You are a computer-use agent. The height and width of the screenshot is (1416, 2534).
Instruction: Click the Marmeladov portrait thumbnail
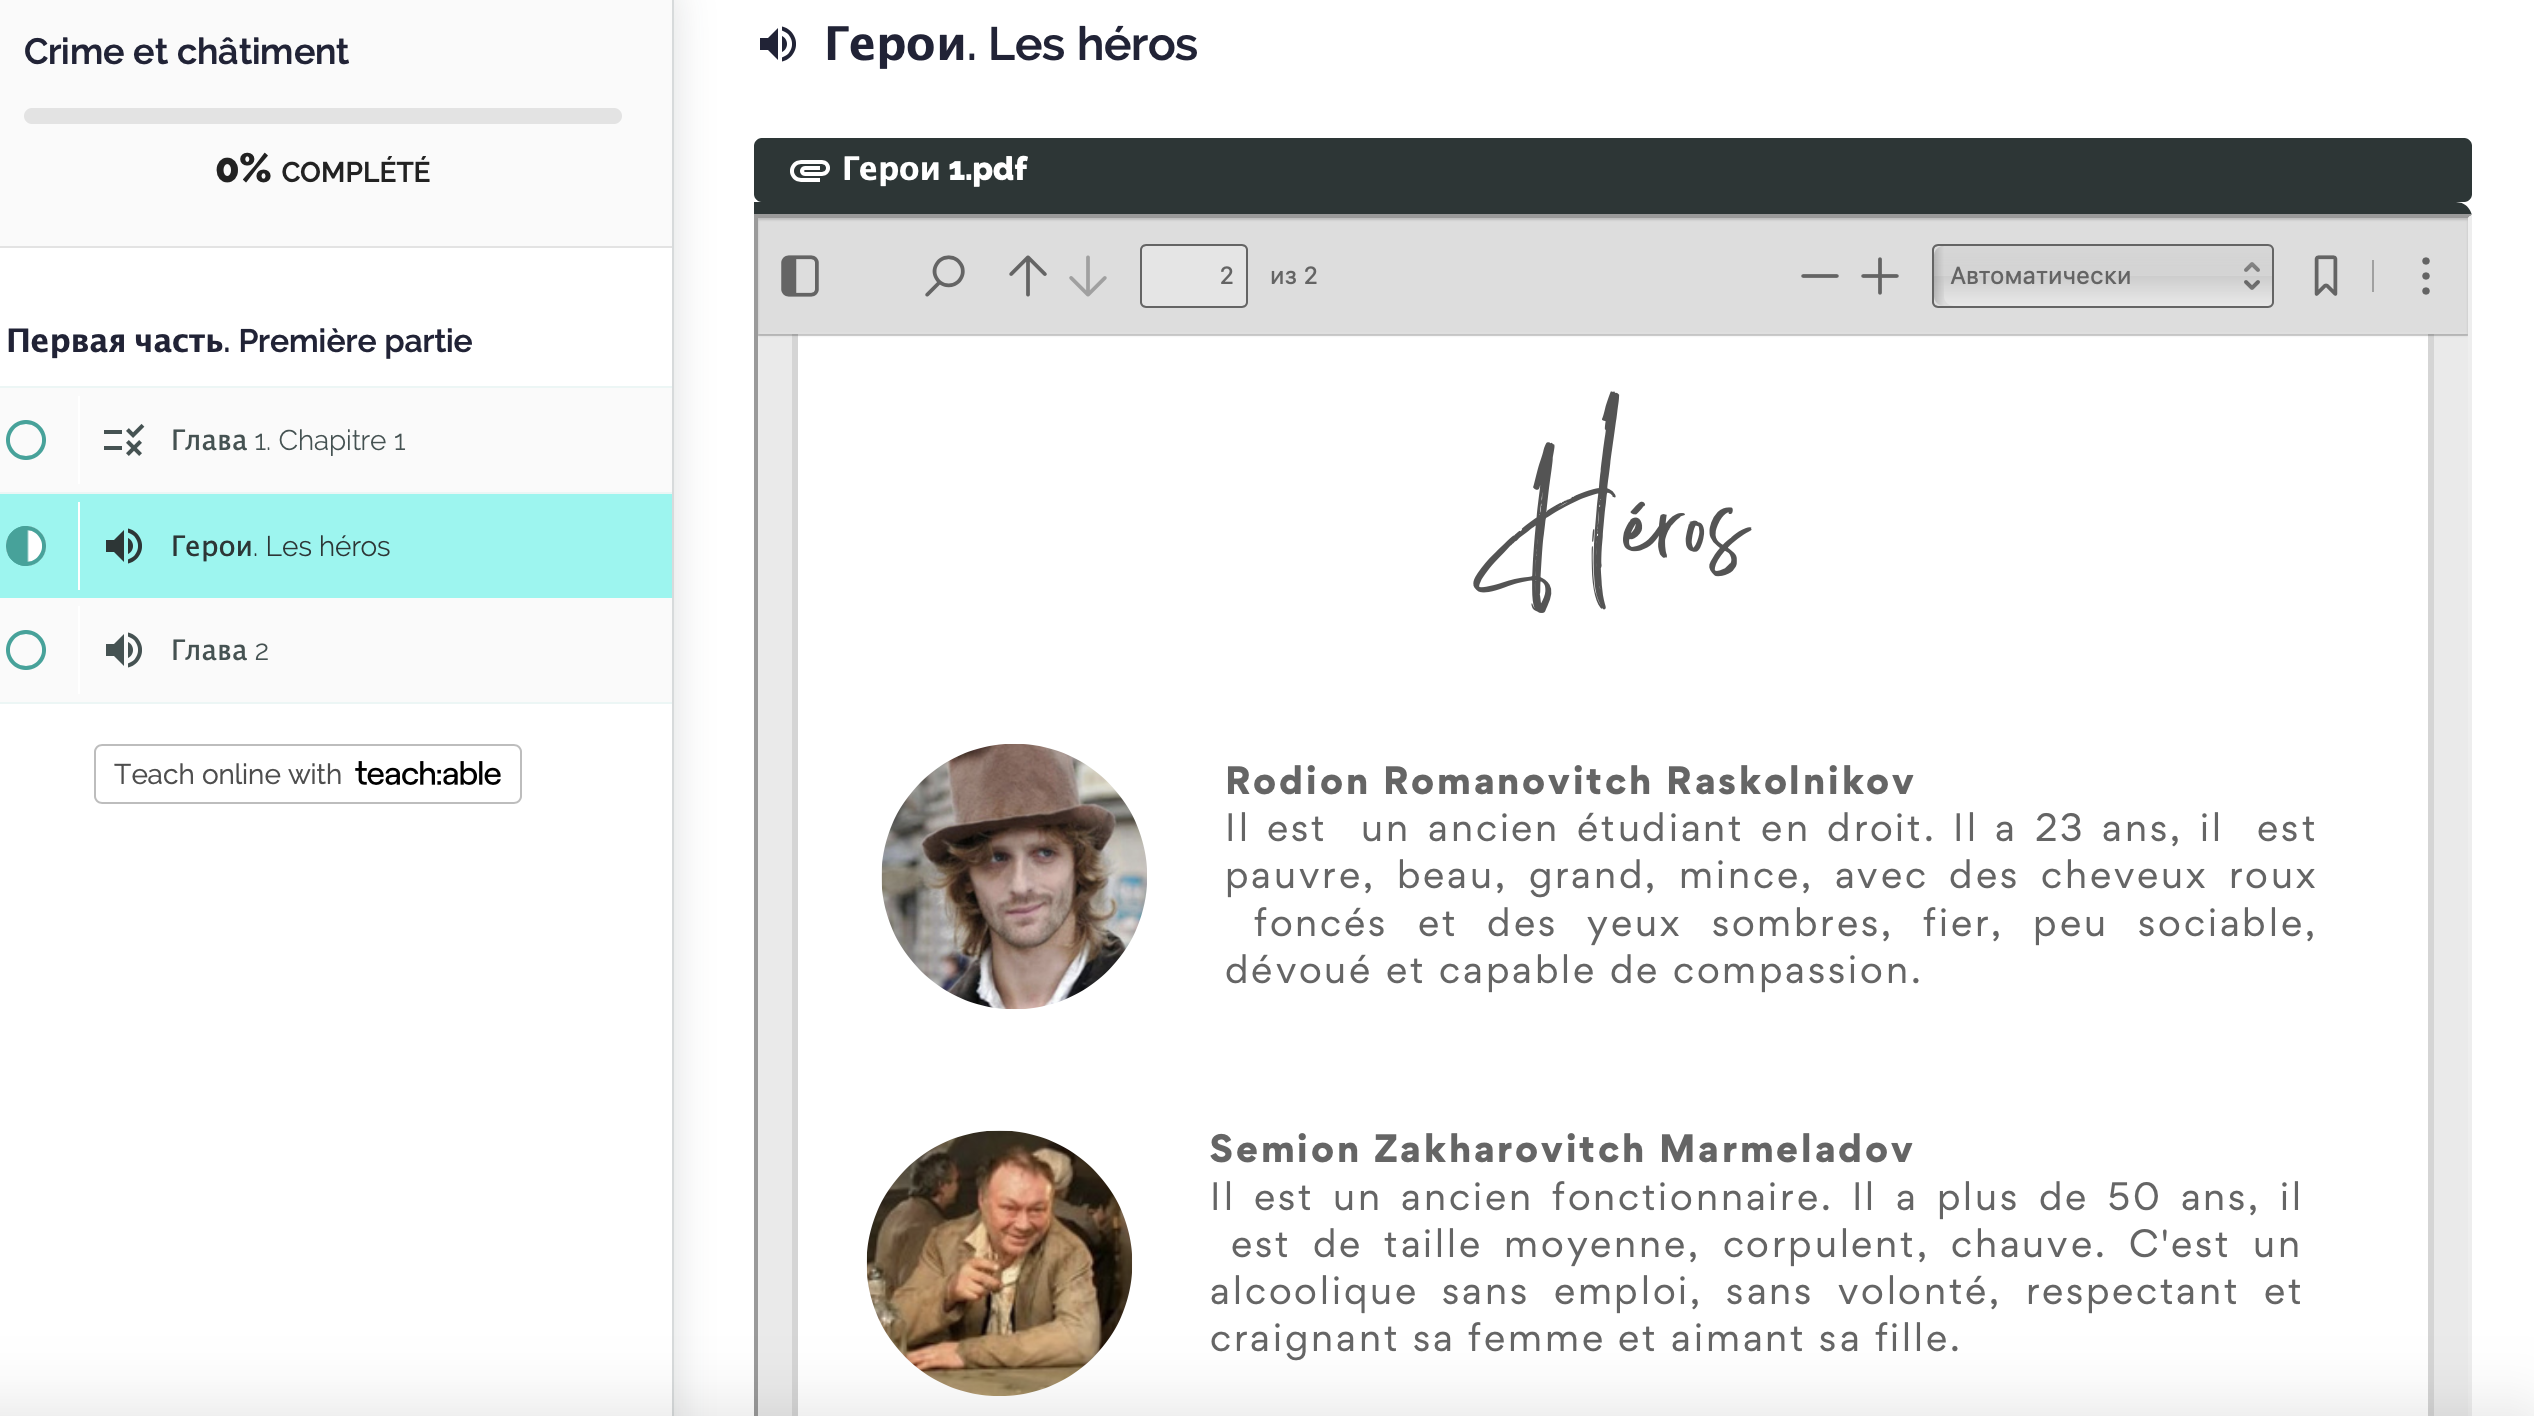[999, 1263]
